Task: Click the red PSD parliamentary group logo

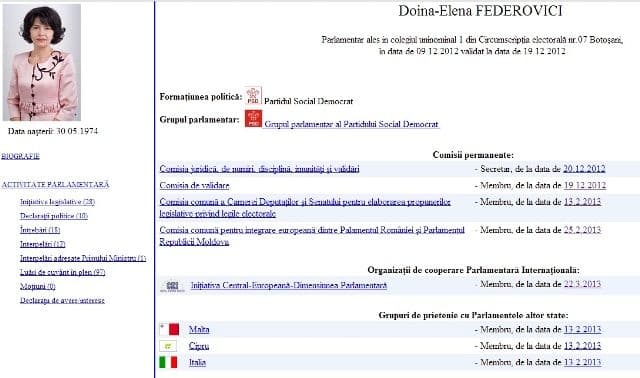Action: coord(253,118)
